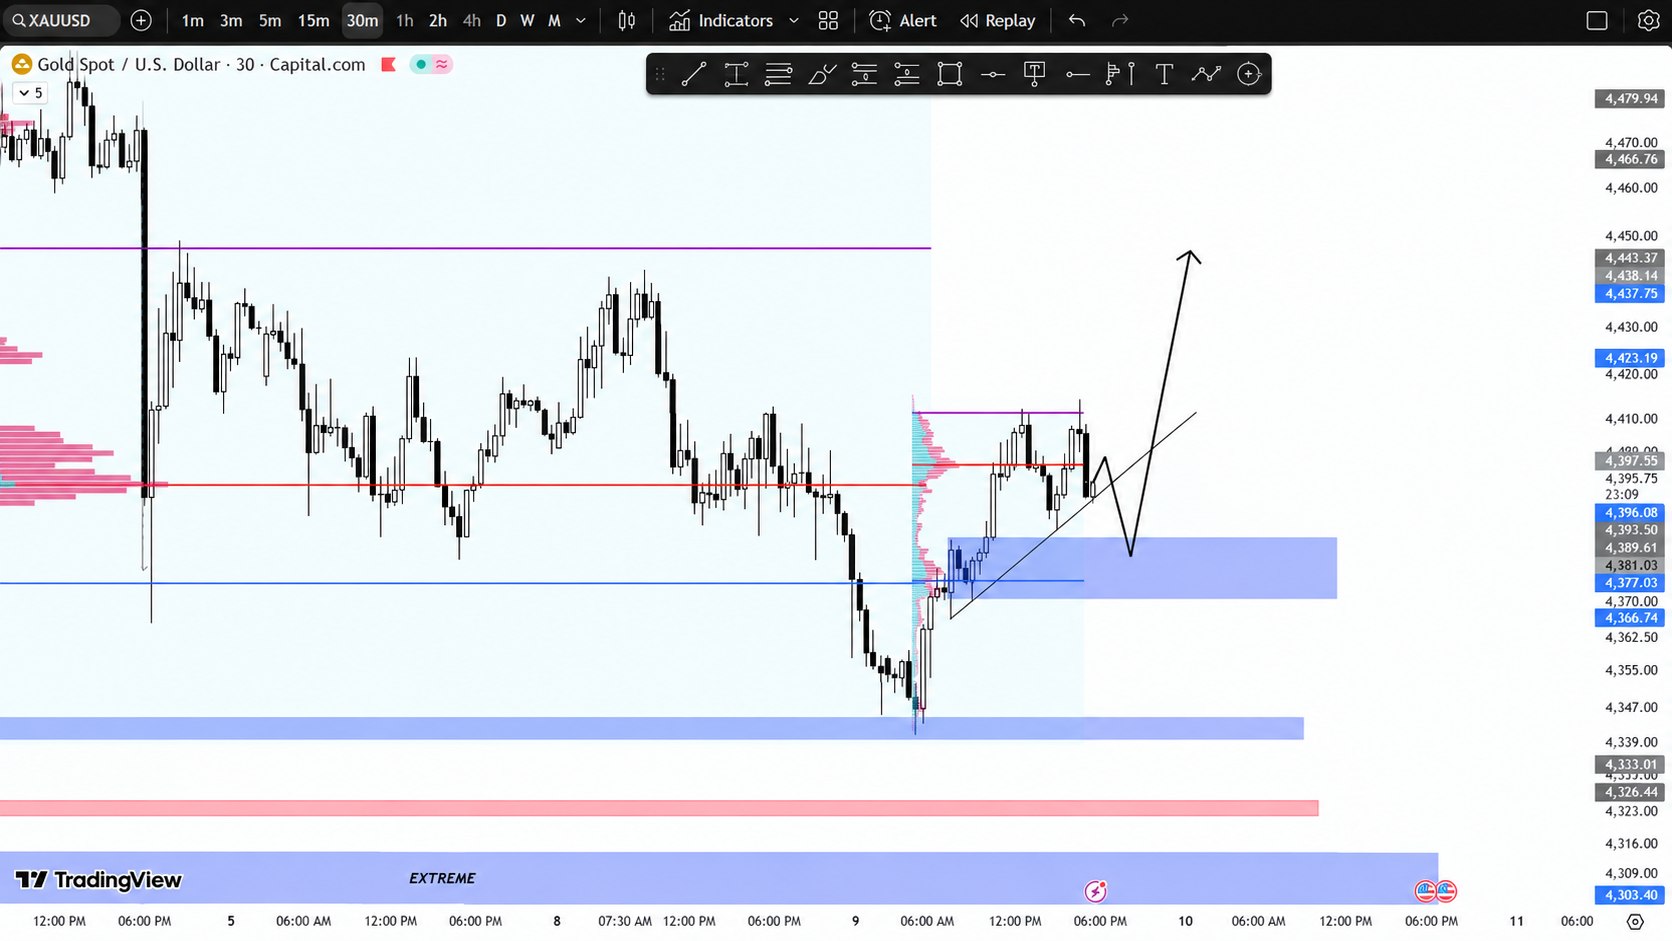Image resolution: width=1672 pixels, height=941 pixels.
Task: Start Bar Replay mode
Action: click(997, 20)
